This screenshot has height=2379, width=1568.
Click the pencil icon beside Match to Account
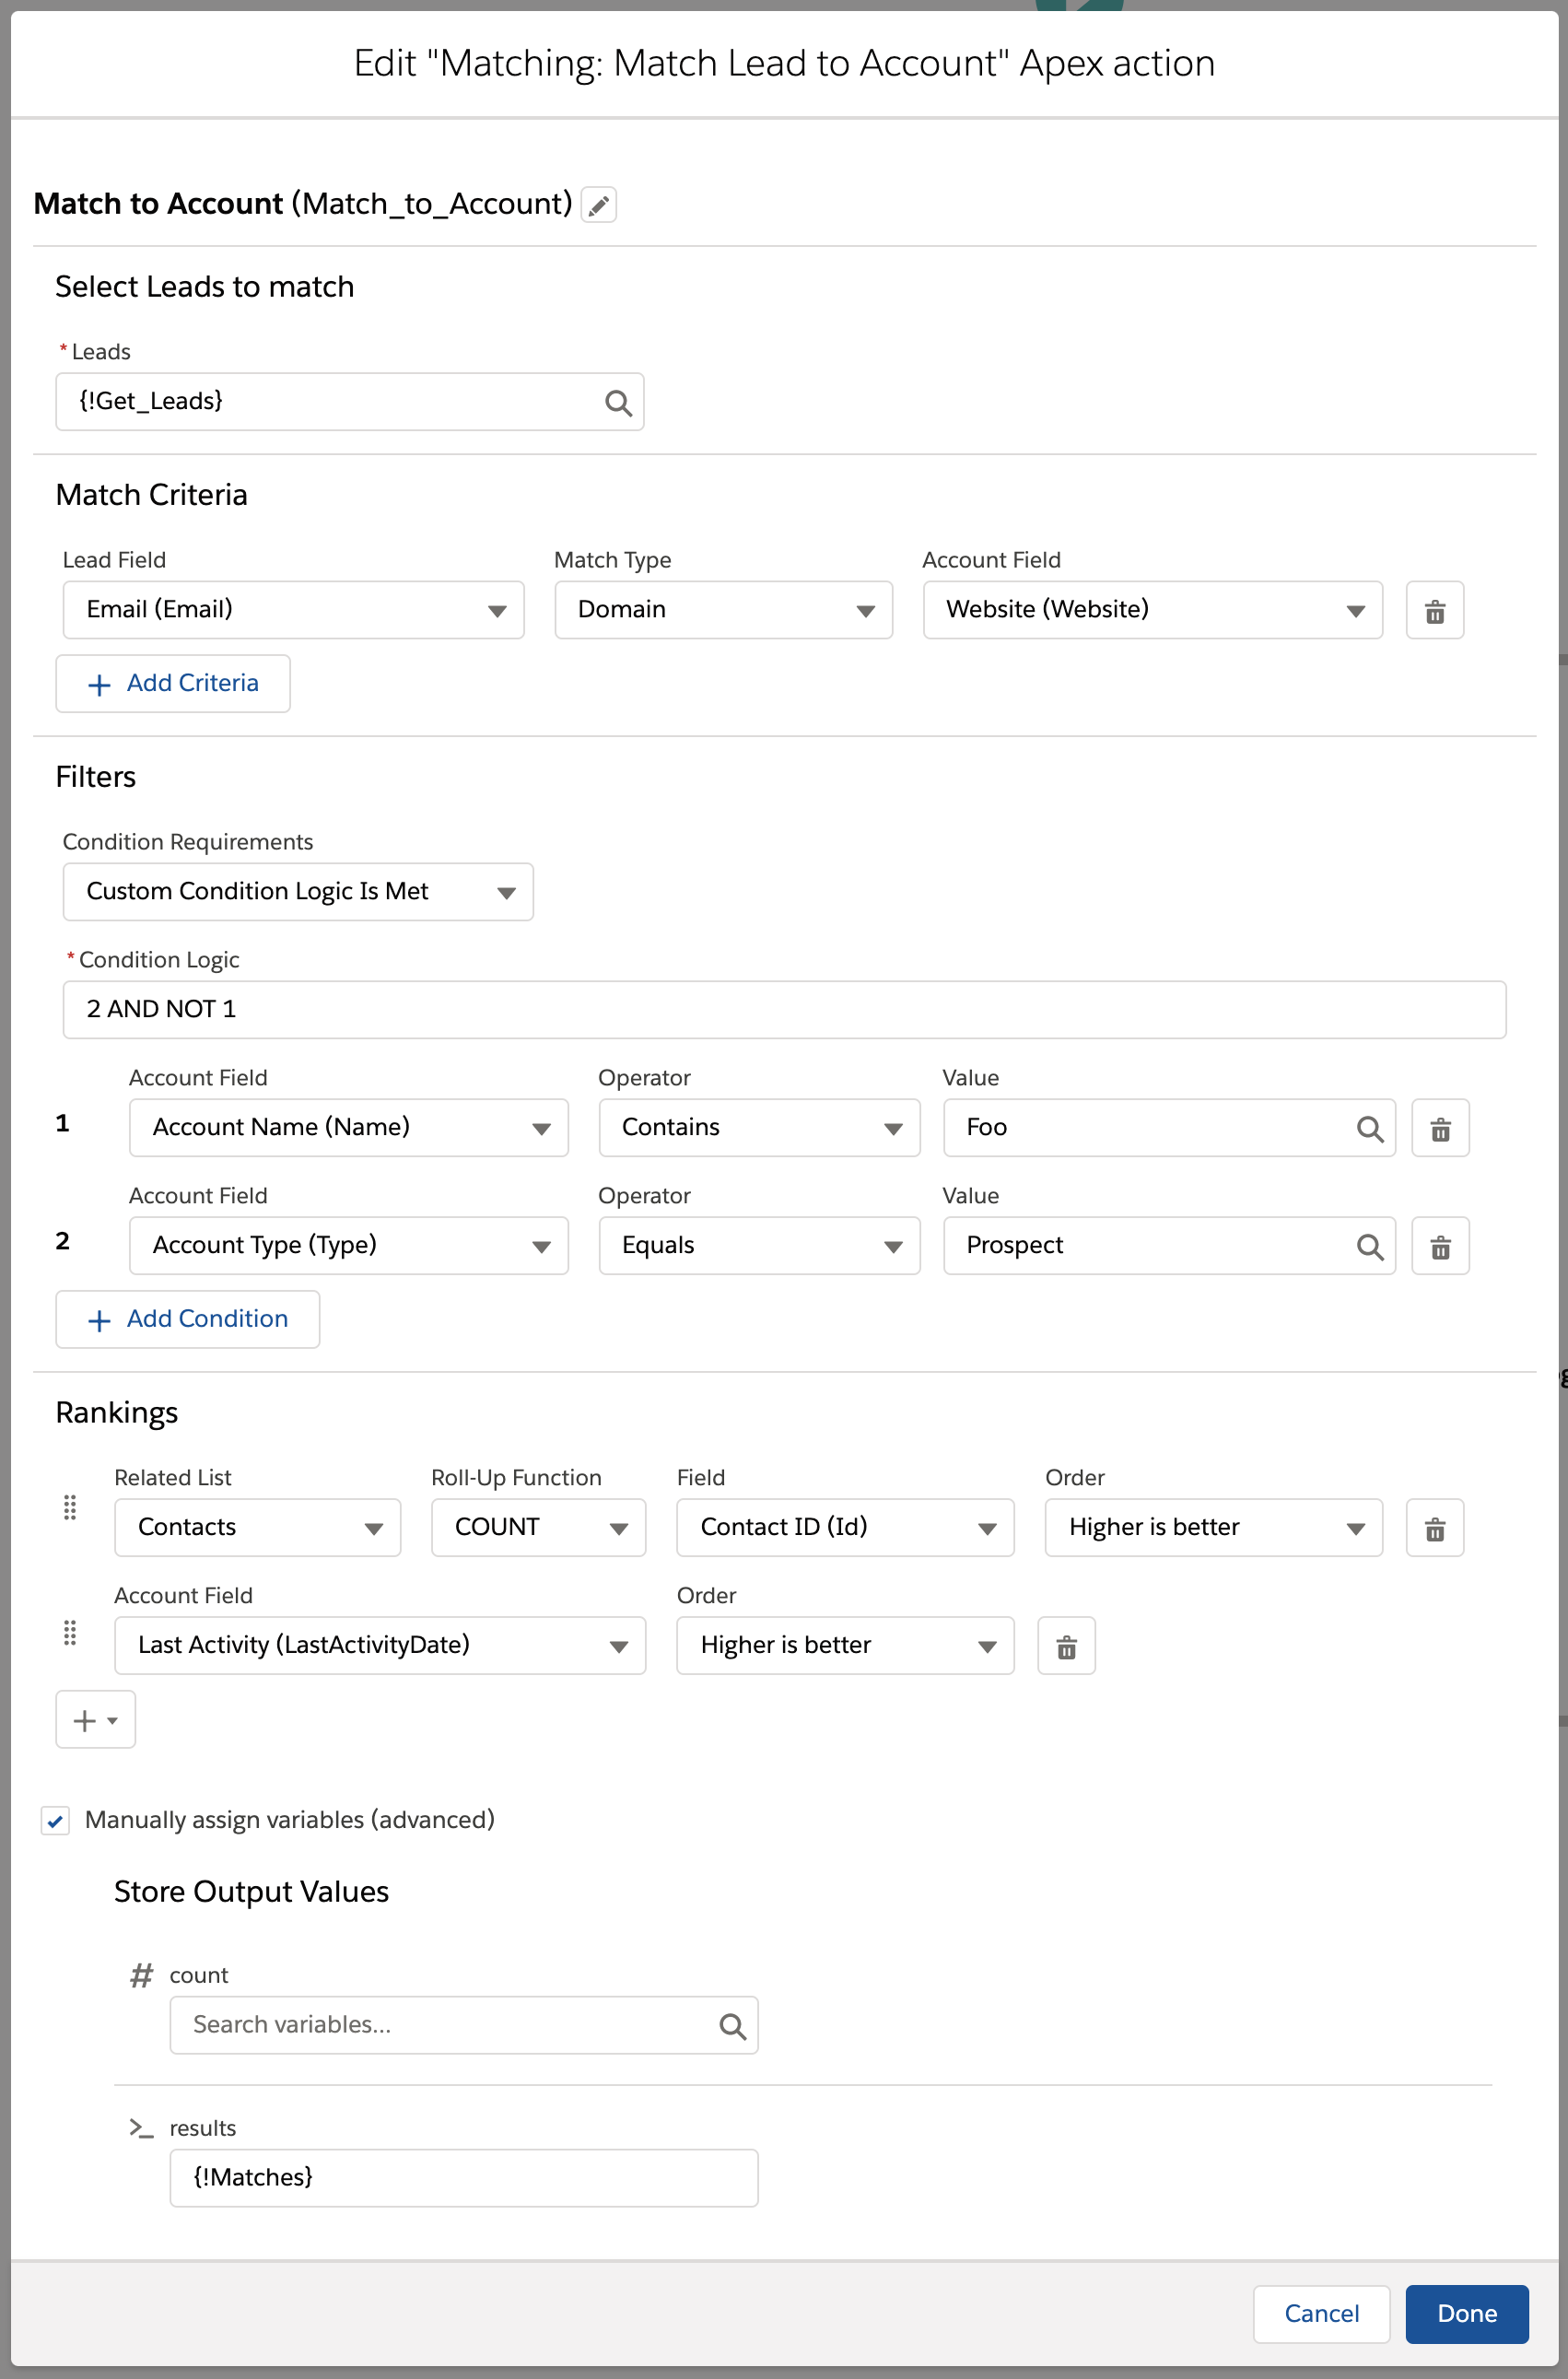[598, 205]
